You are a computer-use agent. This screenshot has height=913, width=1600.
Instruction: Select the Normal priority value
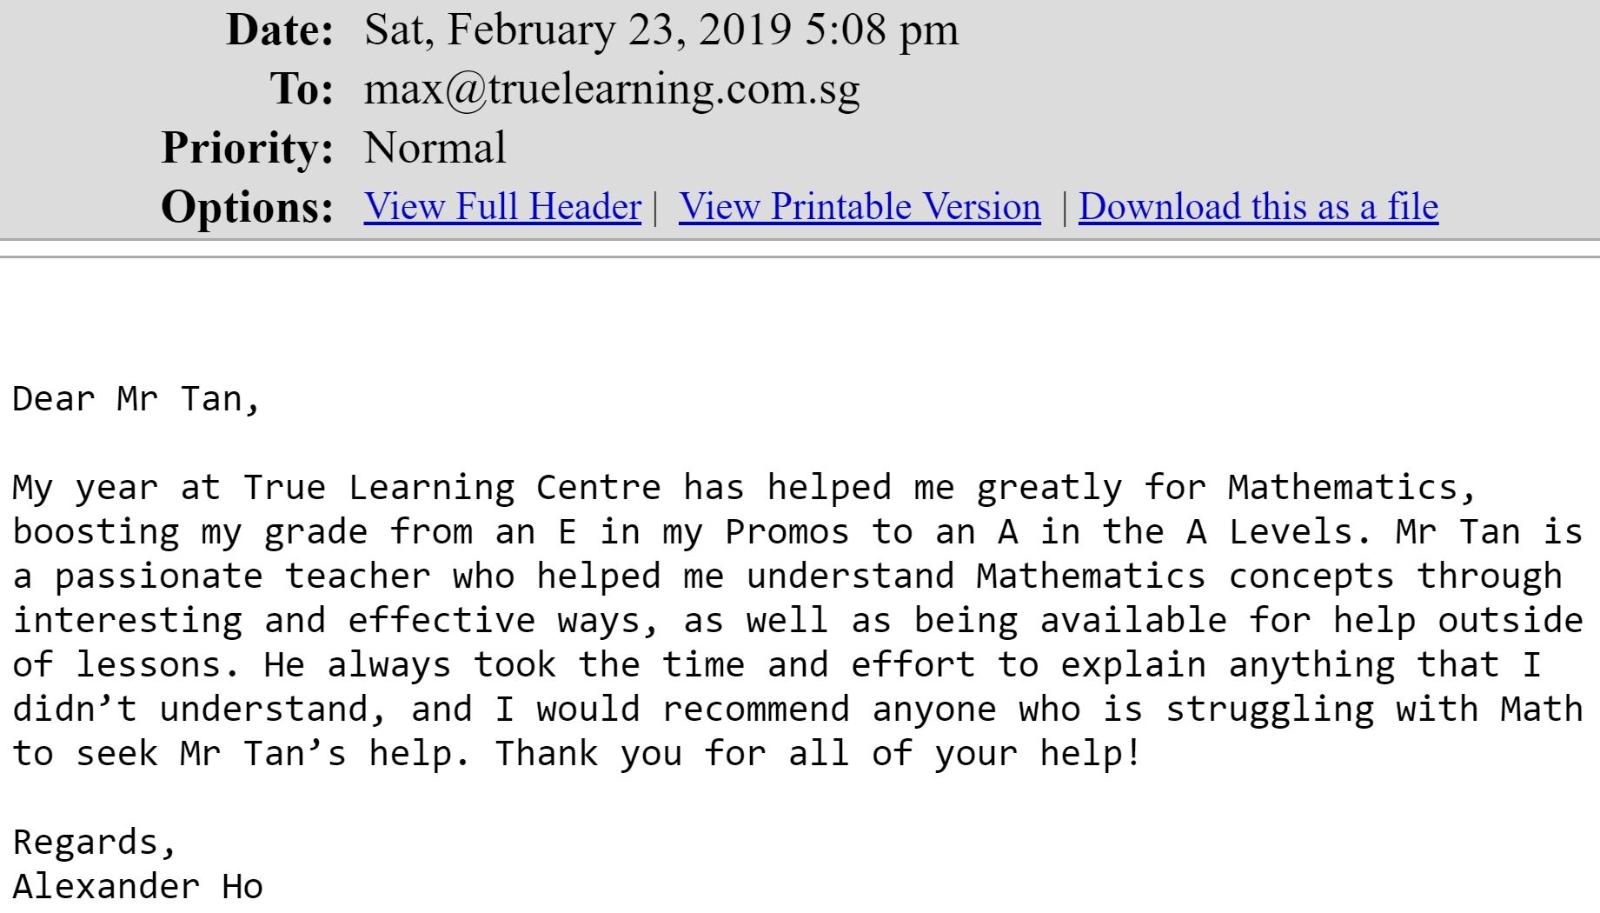pos(435,148)
